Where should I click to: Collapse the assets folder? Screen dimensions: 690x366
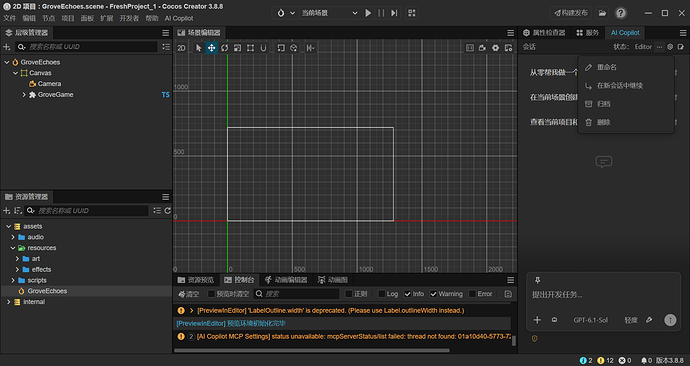click(8, 226)
